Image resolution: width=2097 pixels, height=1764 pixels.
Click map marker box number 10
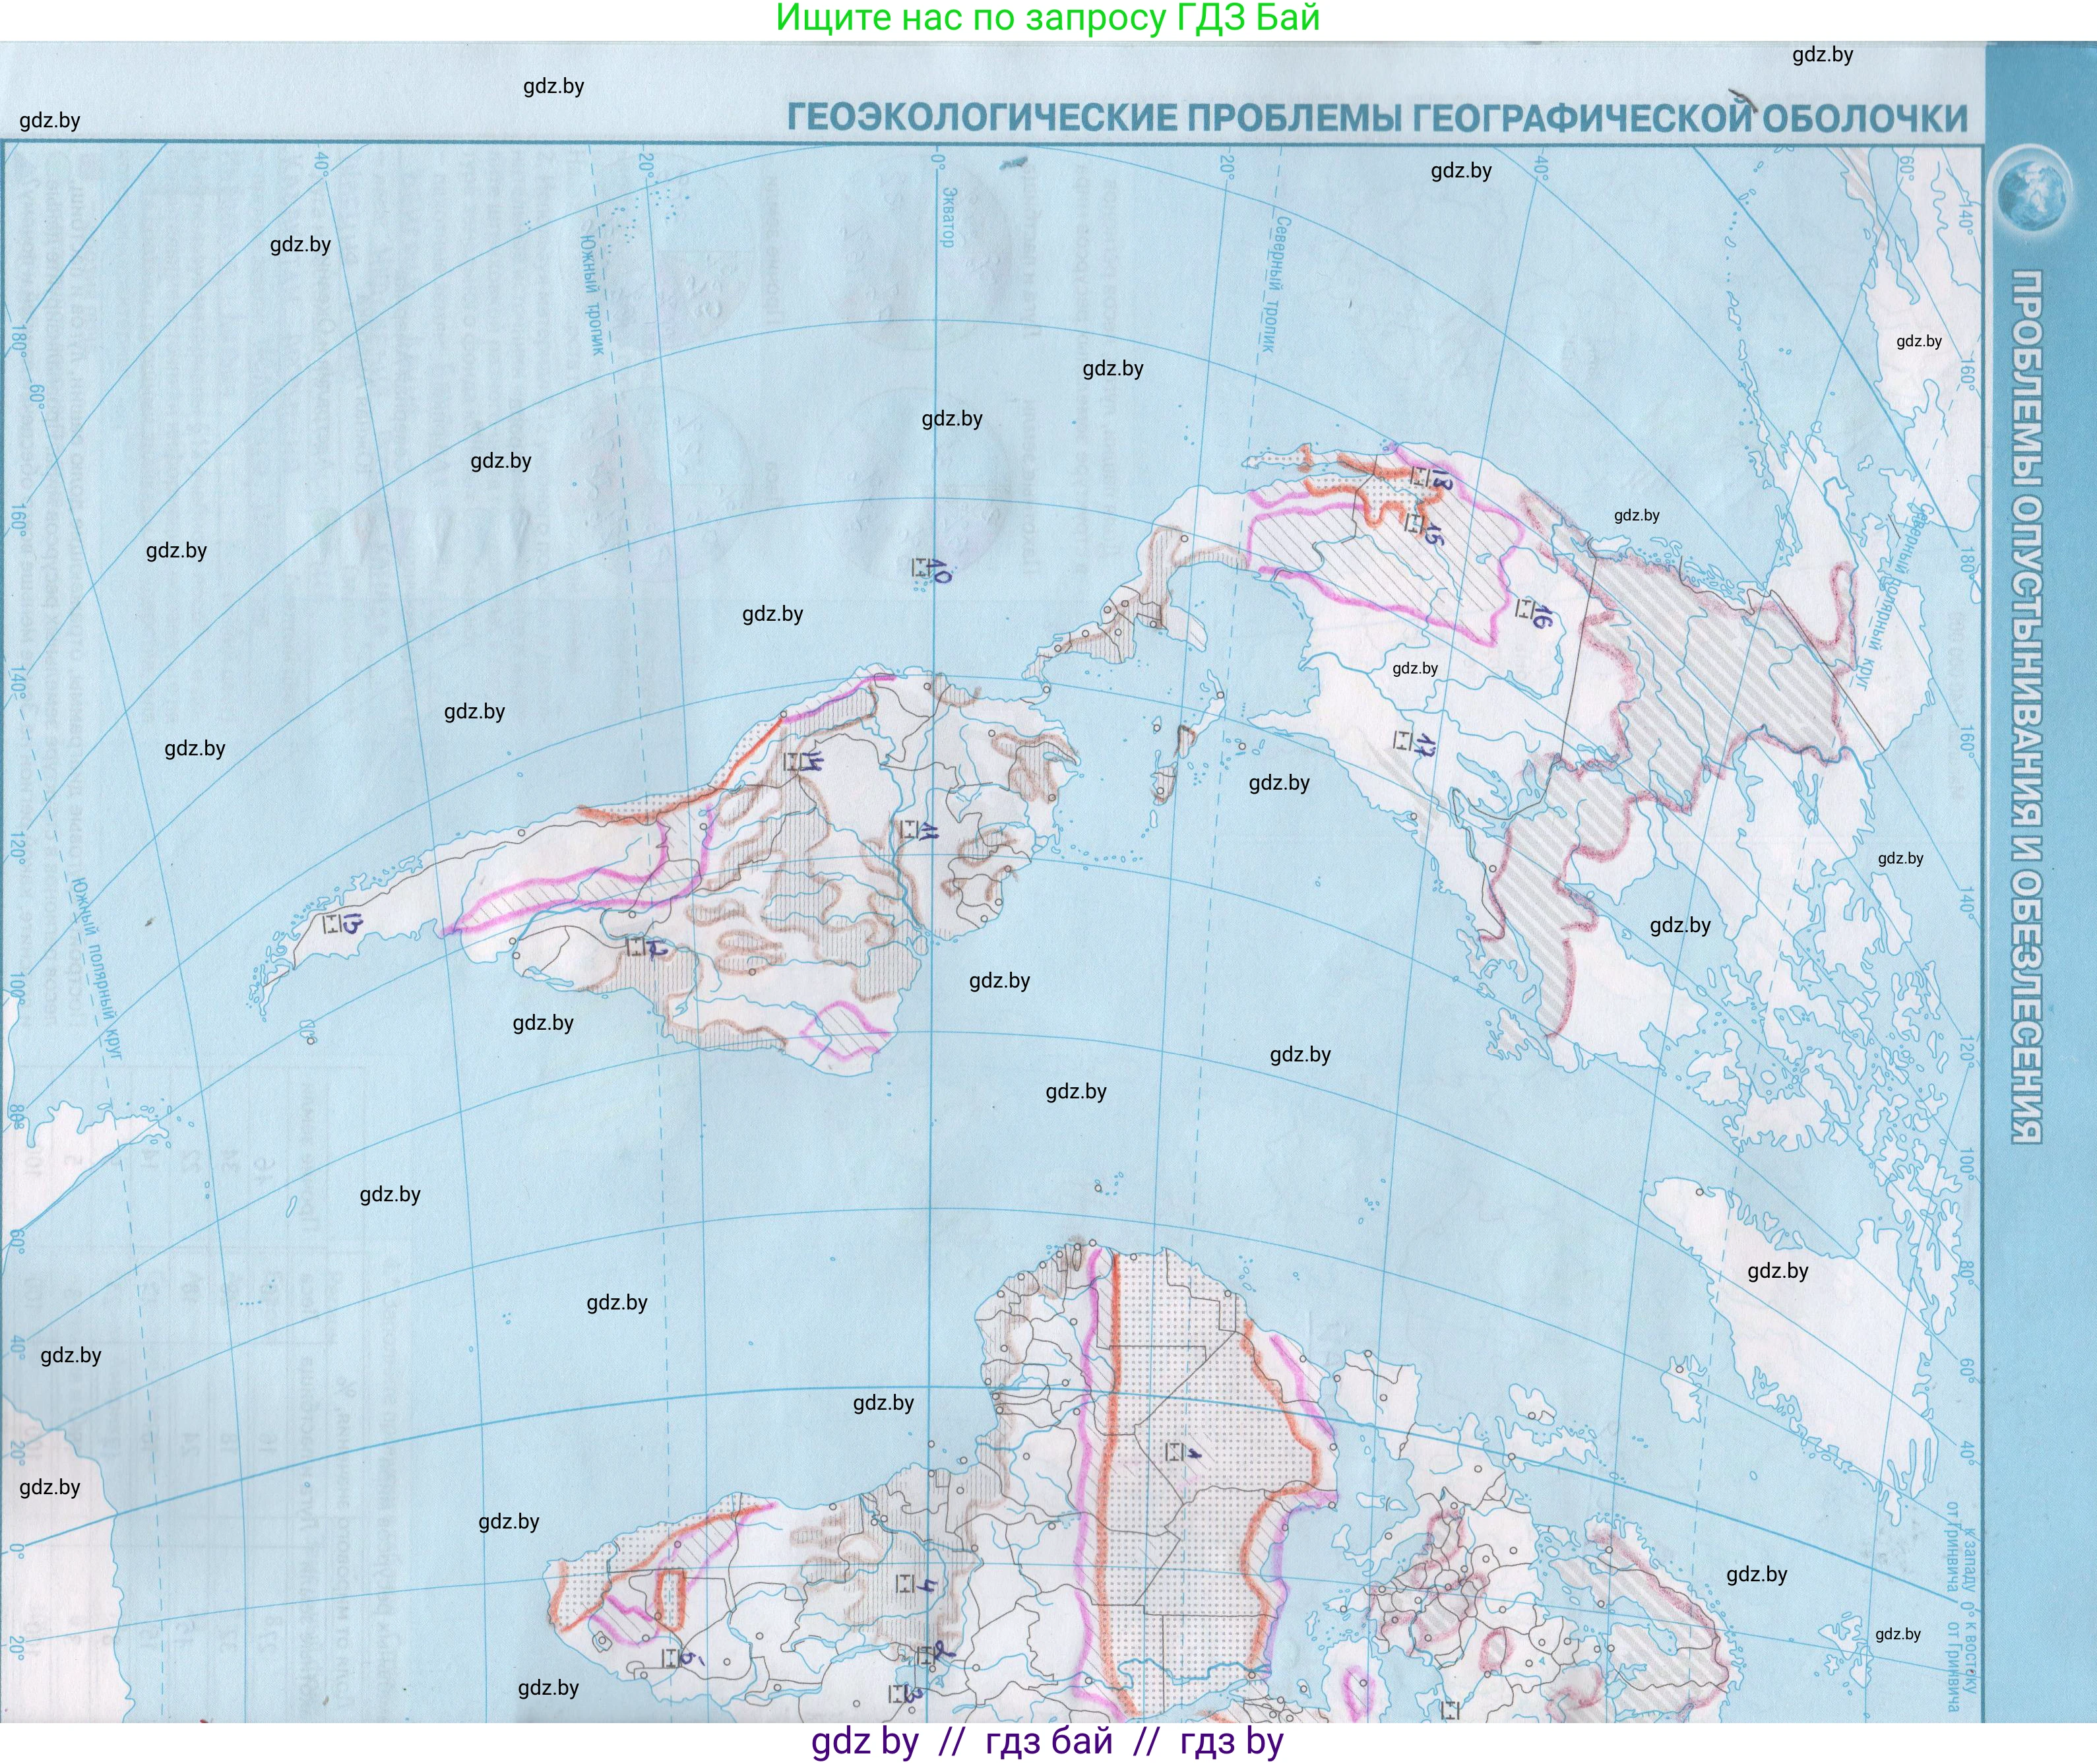920,568
